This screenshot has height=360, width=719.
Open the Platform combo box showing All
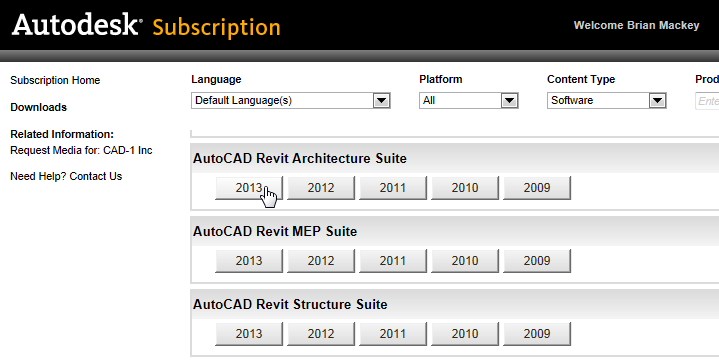[x=469, y=100]
